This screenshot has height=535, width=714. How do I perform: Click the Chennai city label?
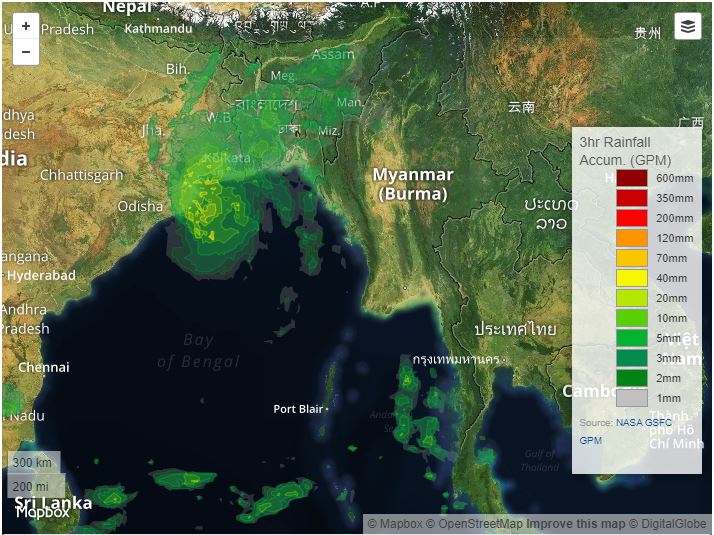pos(44,367)
